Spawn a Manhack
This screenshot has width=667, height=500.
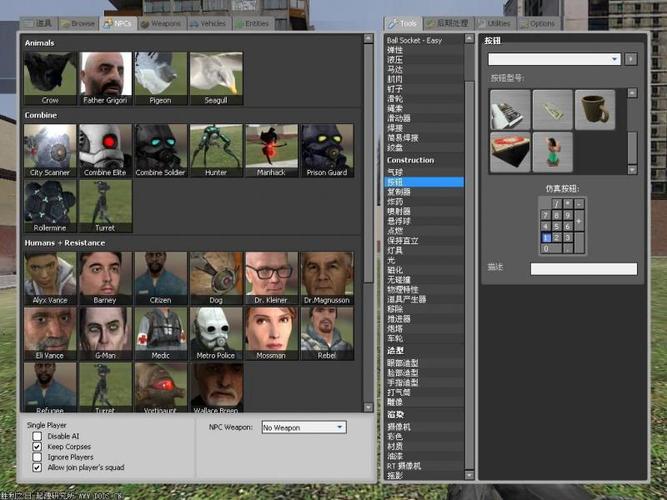[271, 151]
